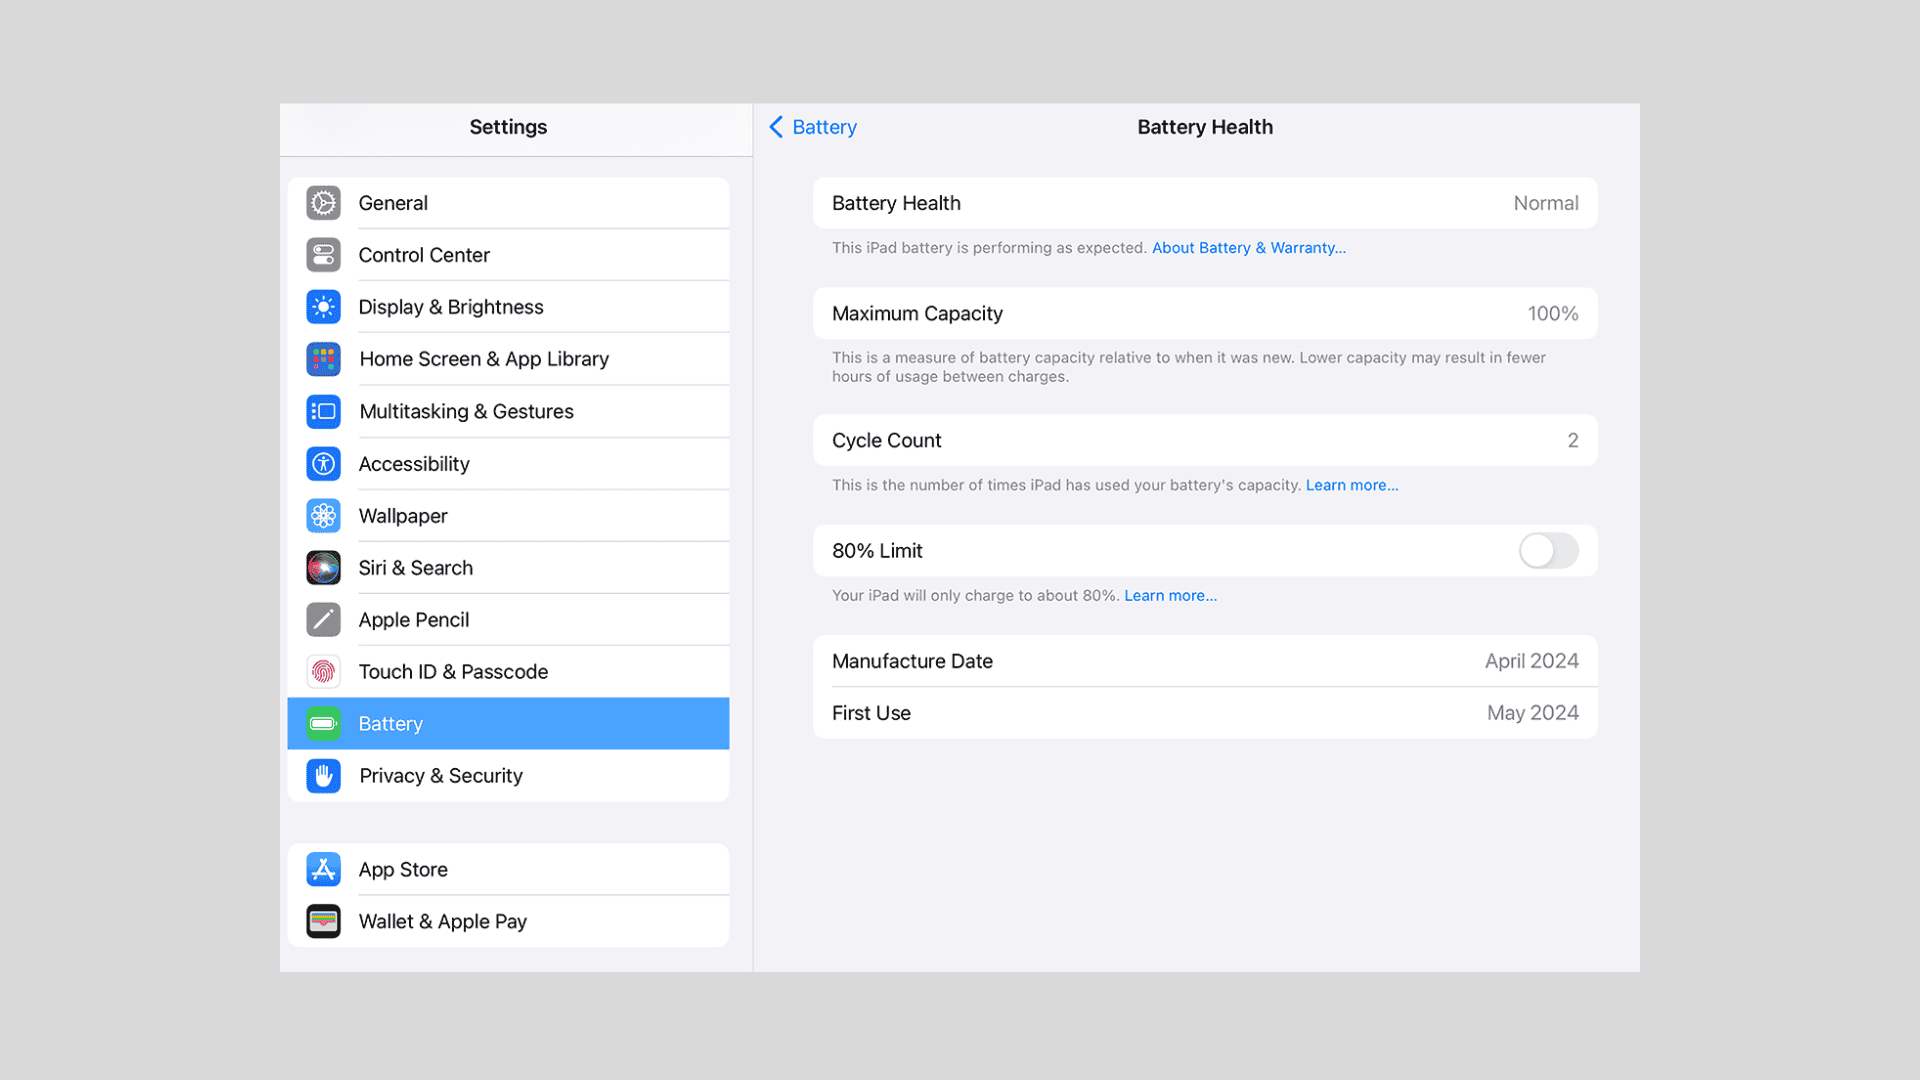Click the Control Center toggles icon
This screenshot has height=1080, width=1920.
pyautogui.click(x=323, y=255)
